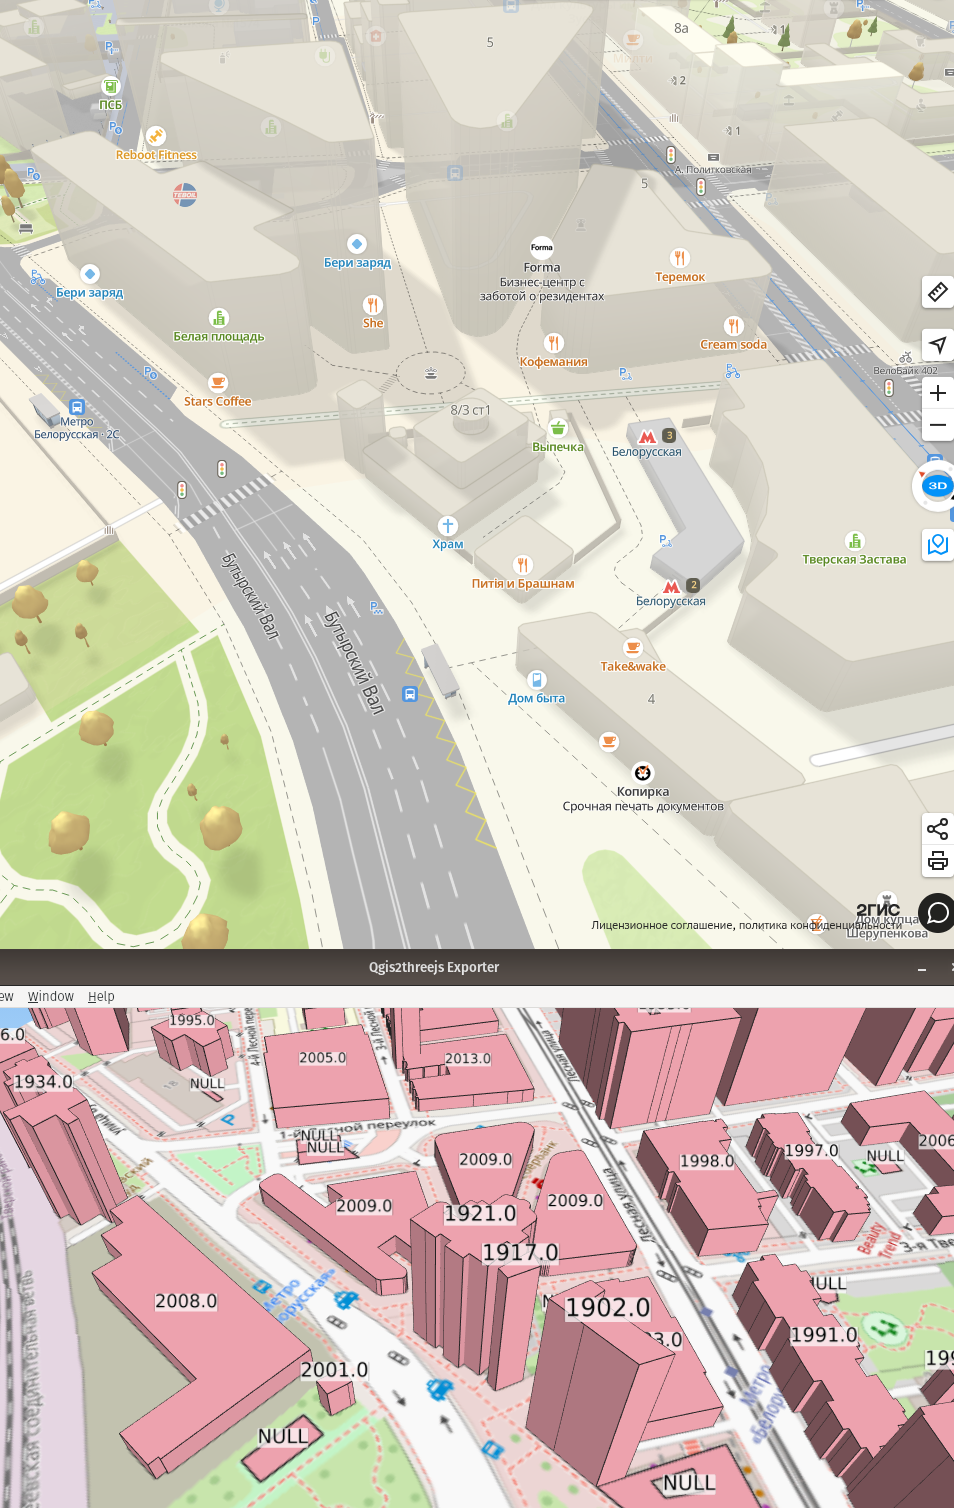The image size is (954, 1508).
Task: Zoom in the map with plus button
Action: 937,393
